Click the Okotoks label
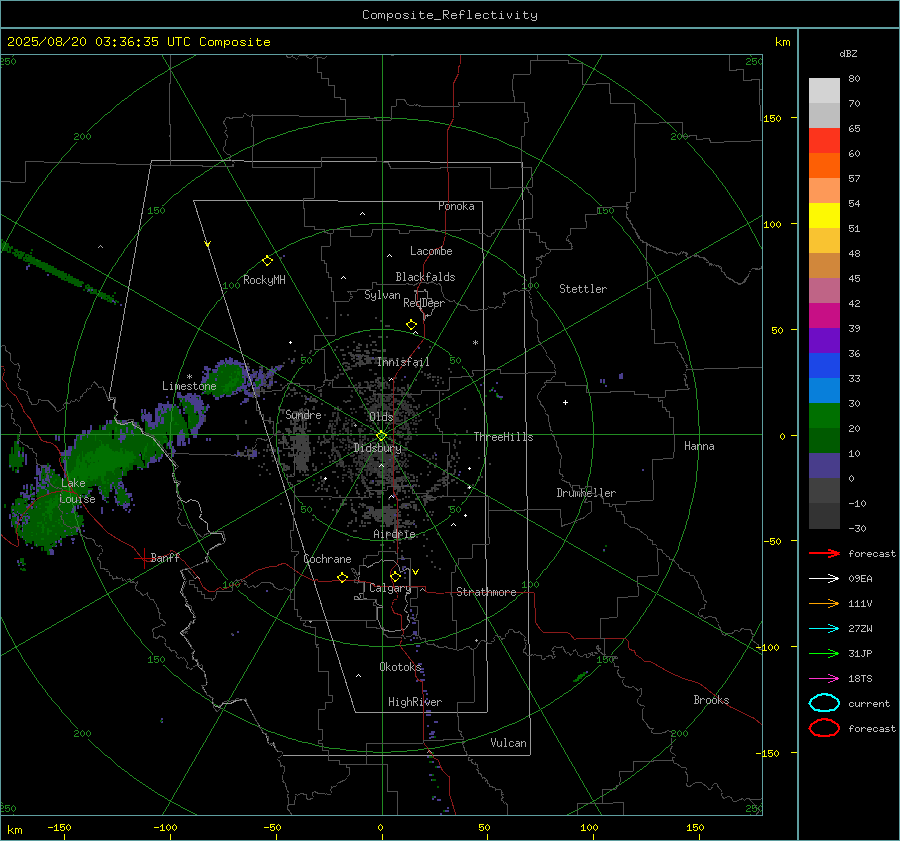The width and height of the screenshot is (900, 841). pos(400,667)
